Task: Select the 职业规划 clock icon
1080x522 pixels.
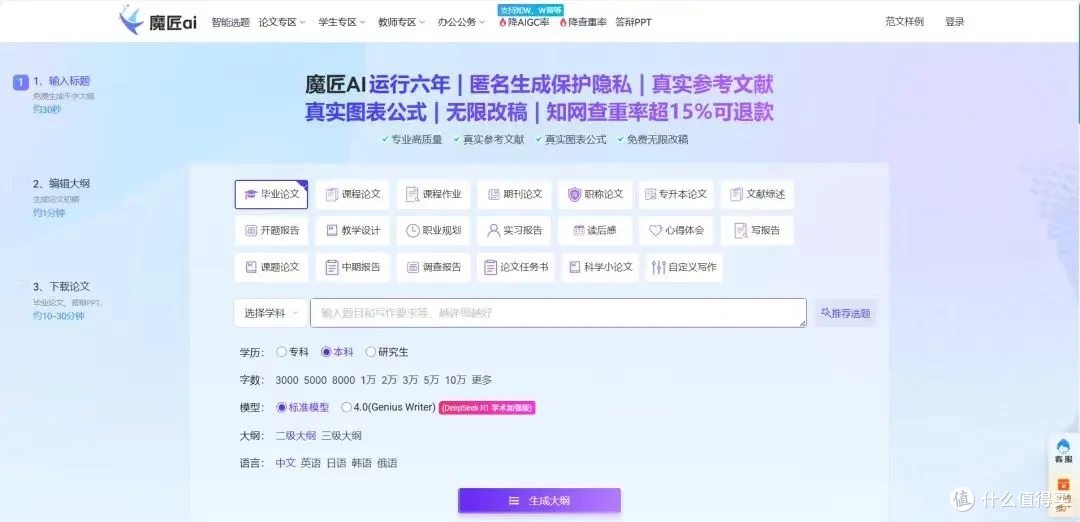Action: (x=413, y=231)
